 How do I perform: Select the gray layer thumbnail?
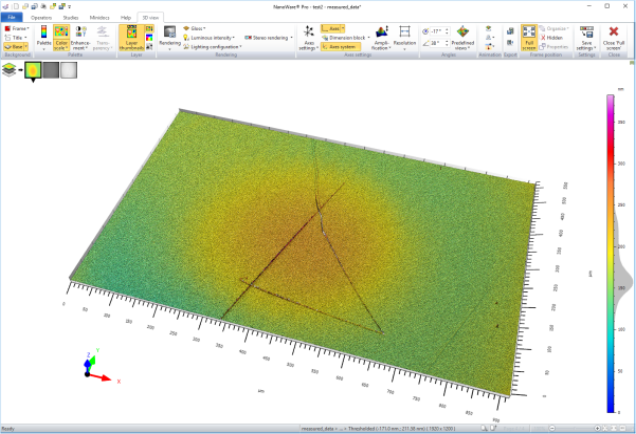click(50, 70)
